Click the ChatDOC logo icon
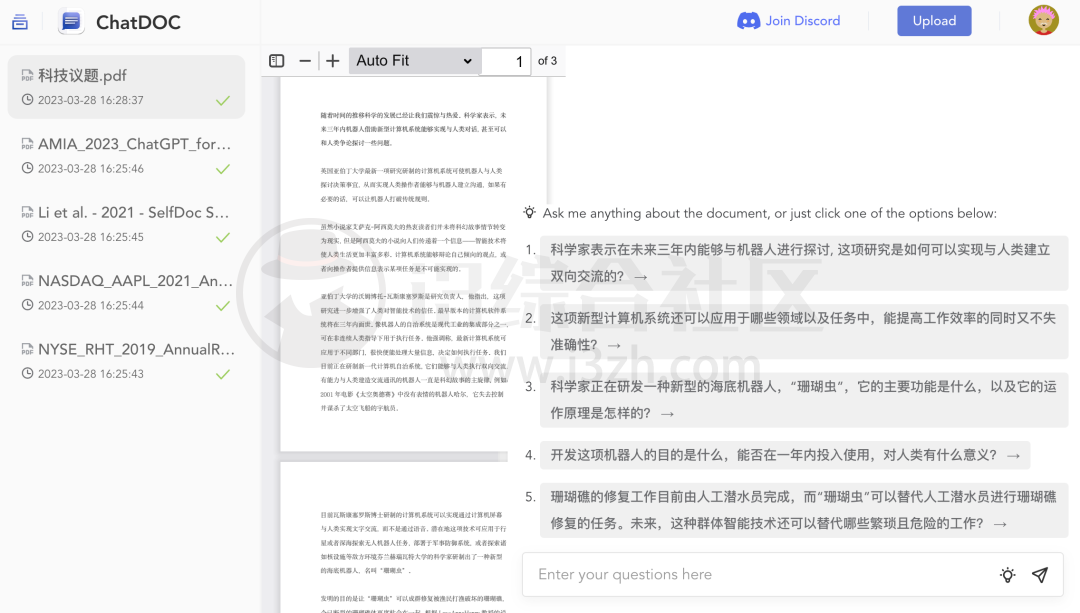 71,22
